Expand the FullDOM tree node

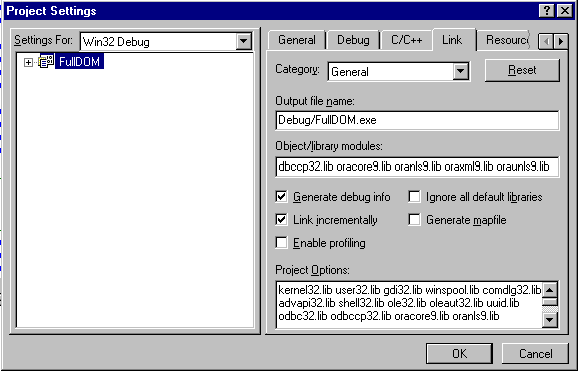[28, 62]
